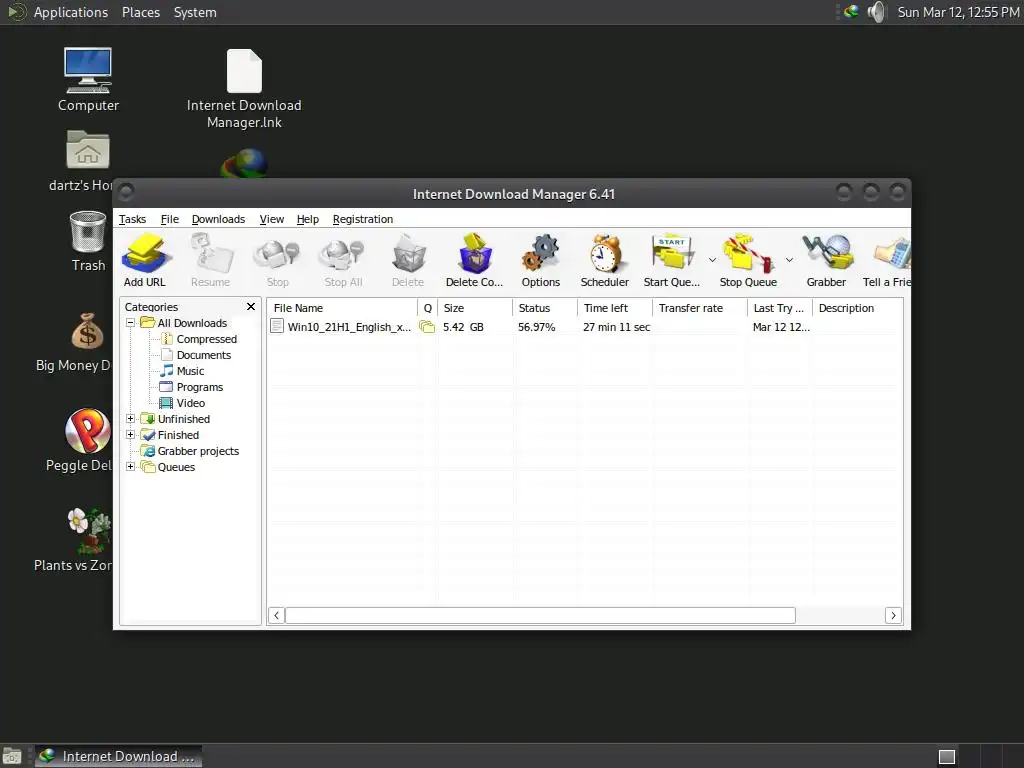
Task: Click the 5.42 GB size cell
Action: (x=464, y=327)
